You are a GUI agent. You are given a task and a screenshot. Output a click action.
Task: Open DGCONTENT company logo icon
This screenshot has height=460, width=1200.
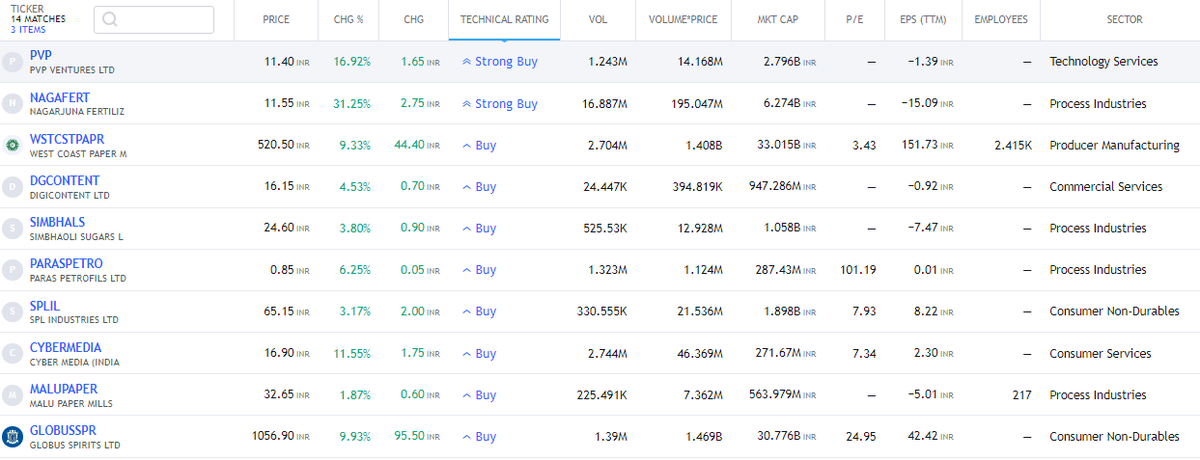coord(12,187)
